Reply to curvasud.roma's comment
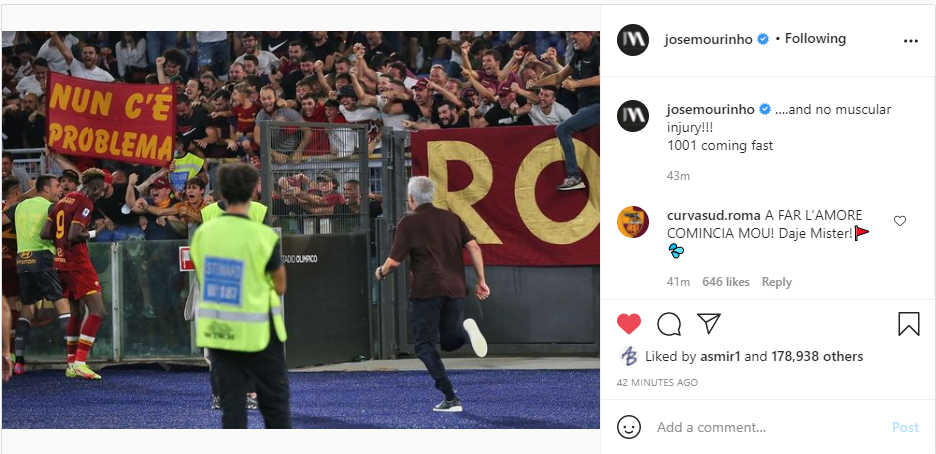The height and width of the screenshot is (454, 936). click(777, 282)
